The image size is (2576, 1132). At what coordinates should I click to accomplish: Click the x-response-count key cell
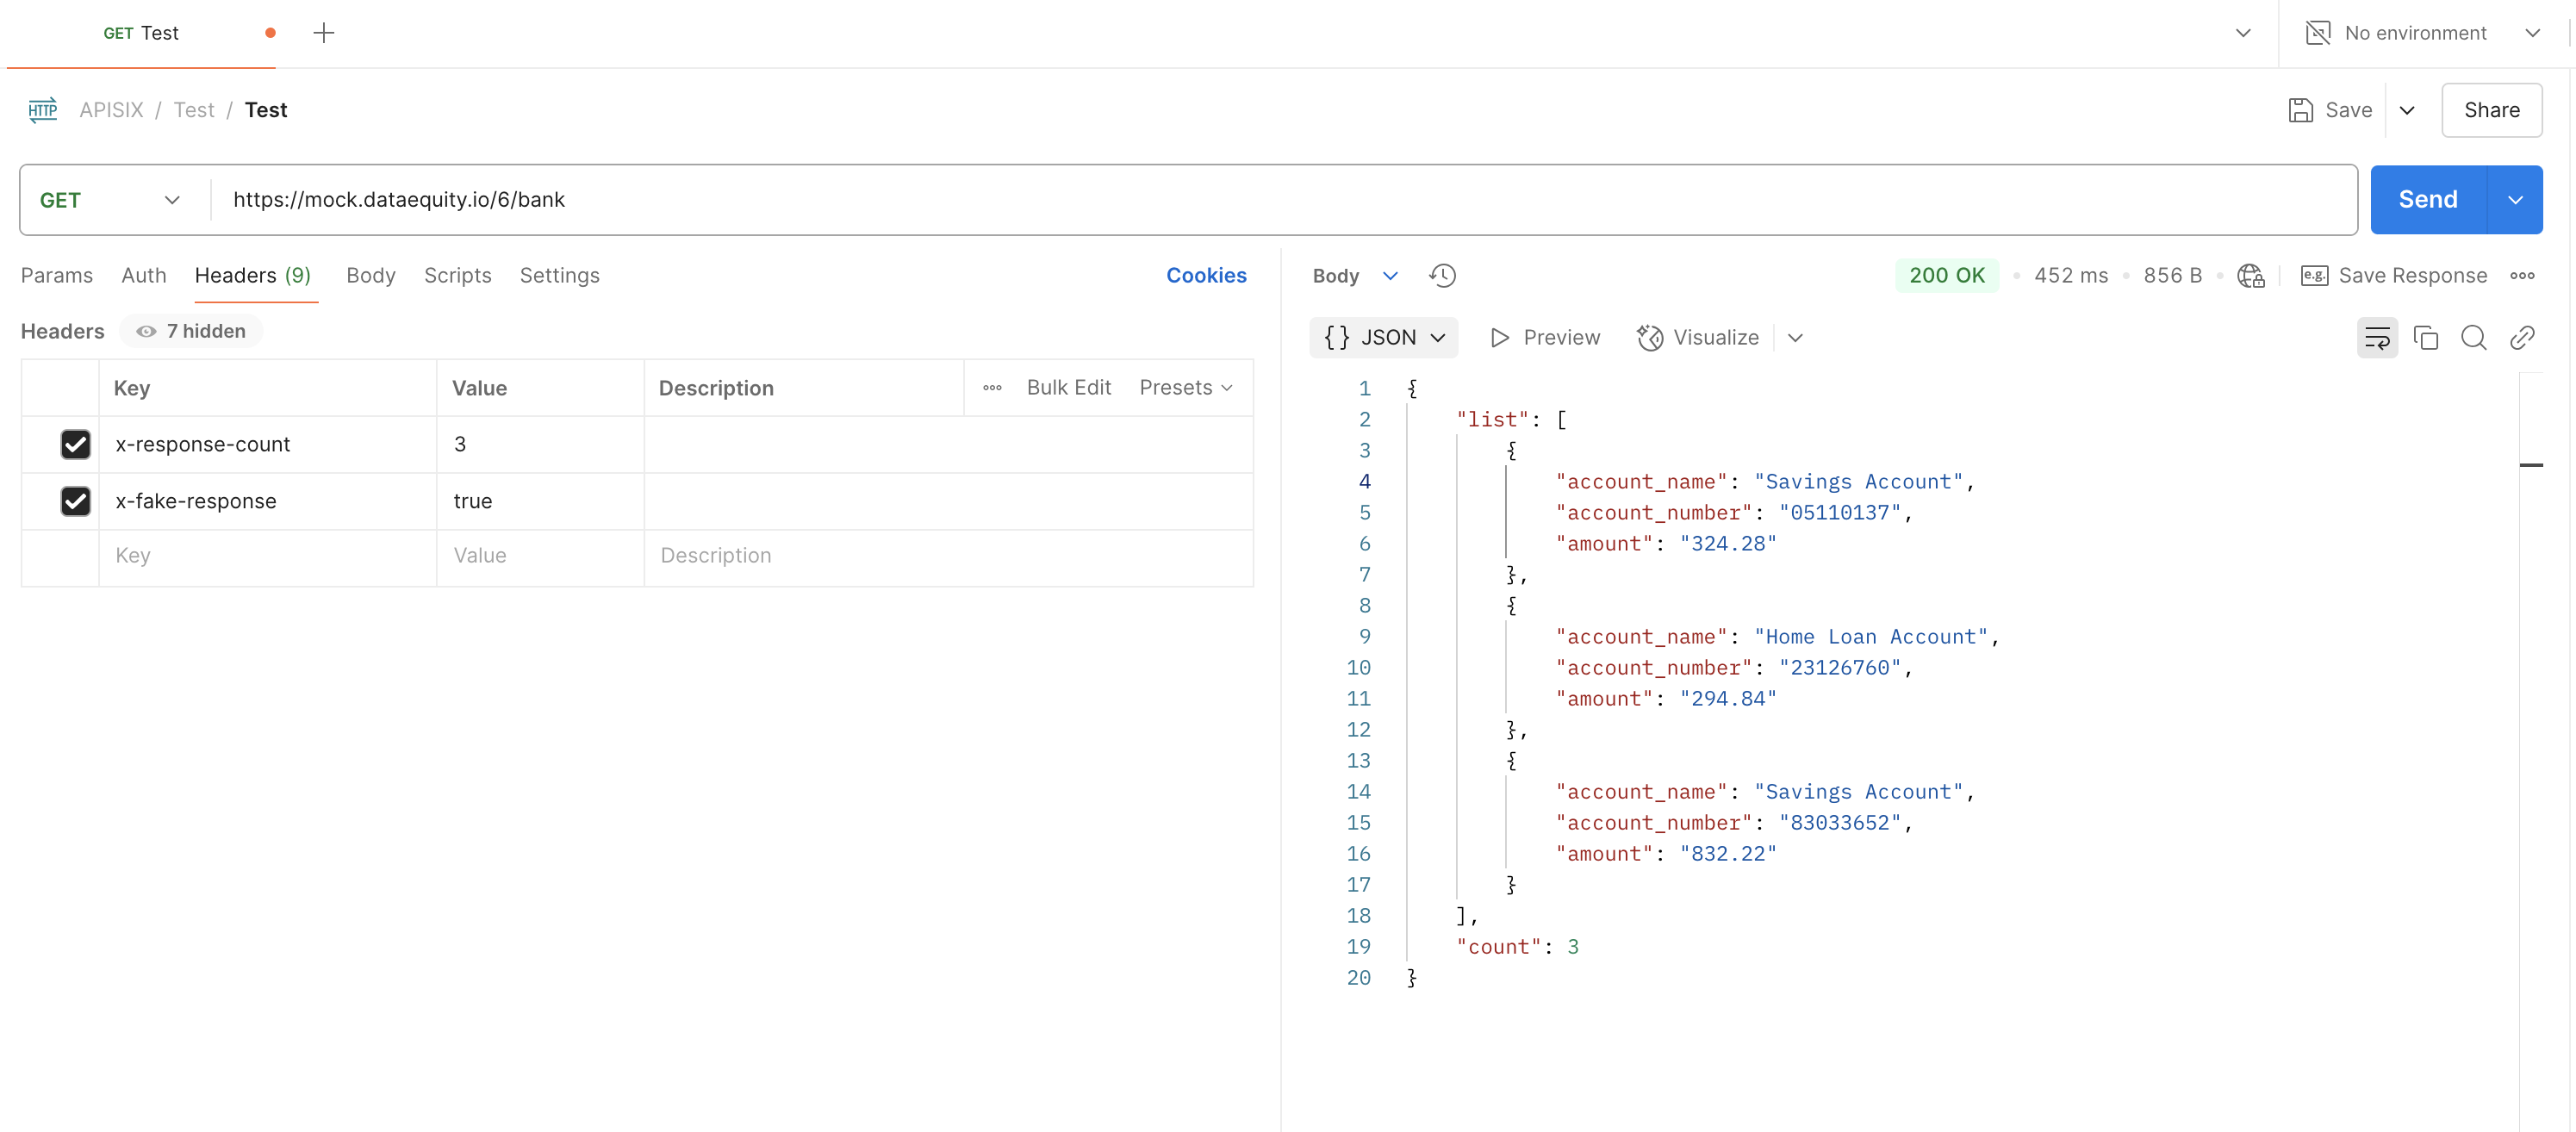coord(267,444)
